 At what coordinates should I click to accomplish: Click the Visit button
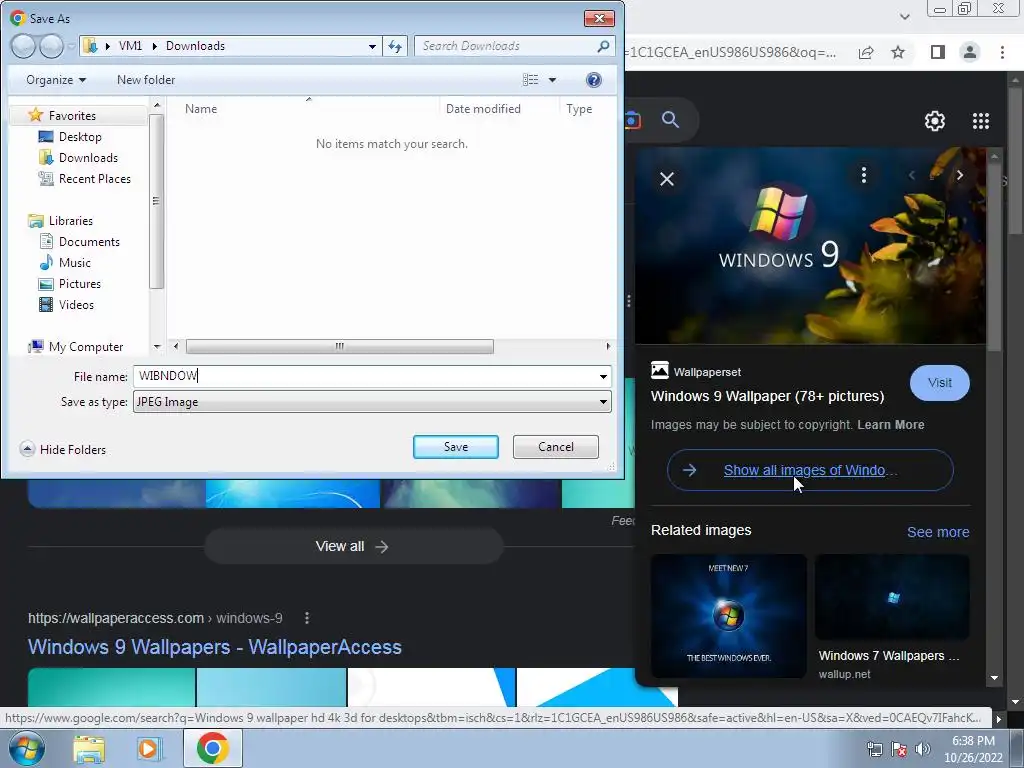coord(939,383)
